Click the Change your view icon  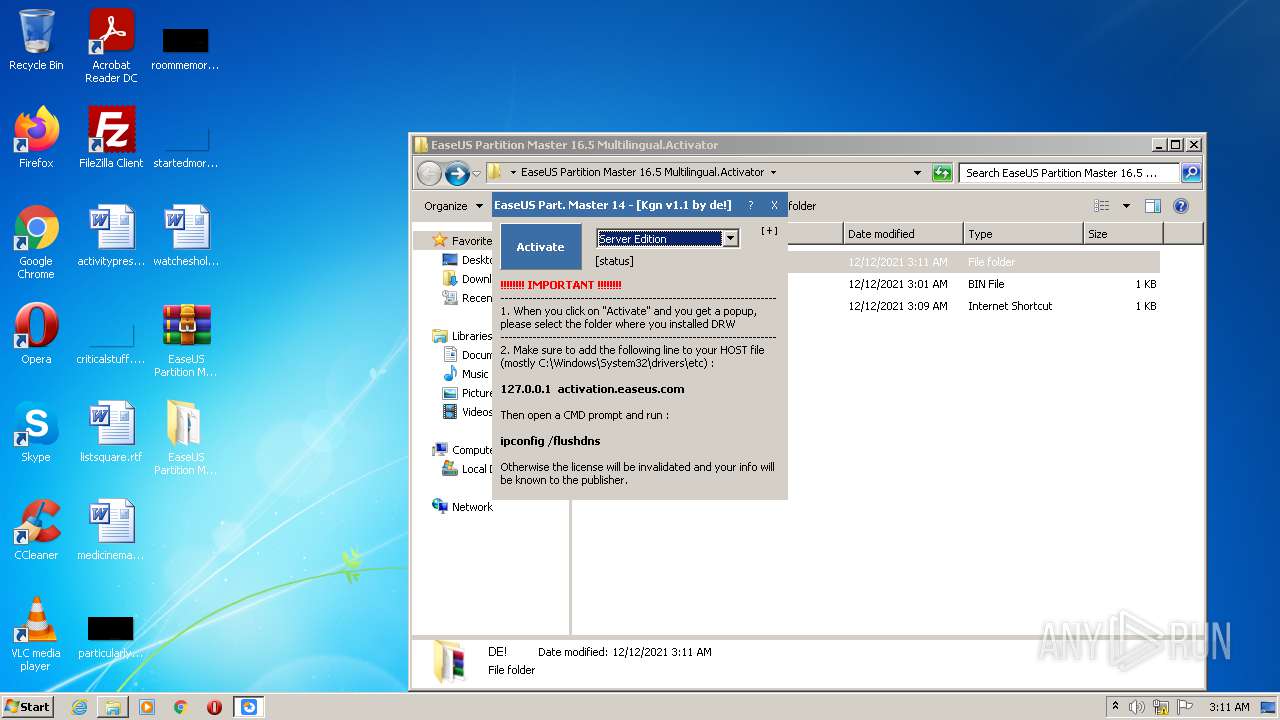(x=1102, y=206)
